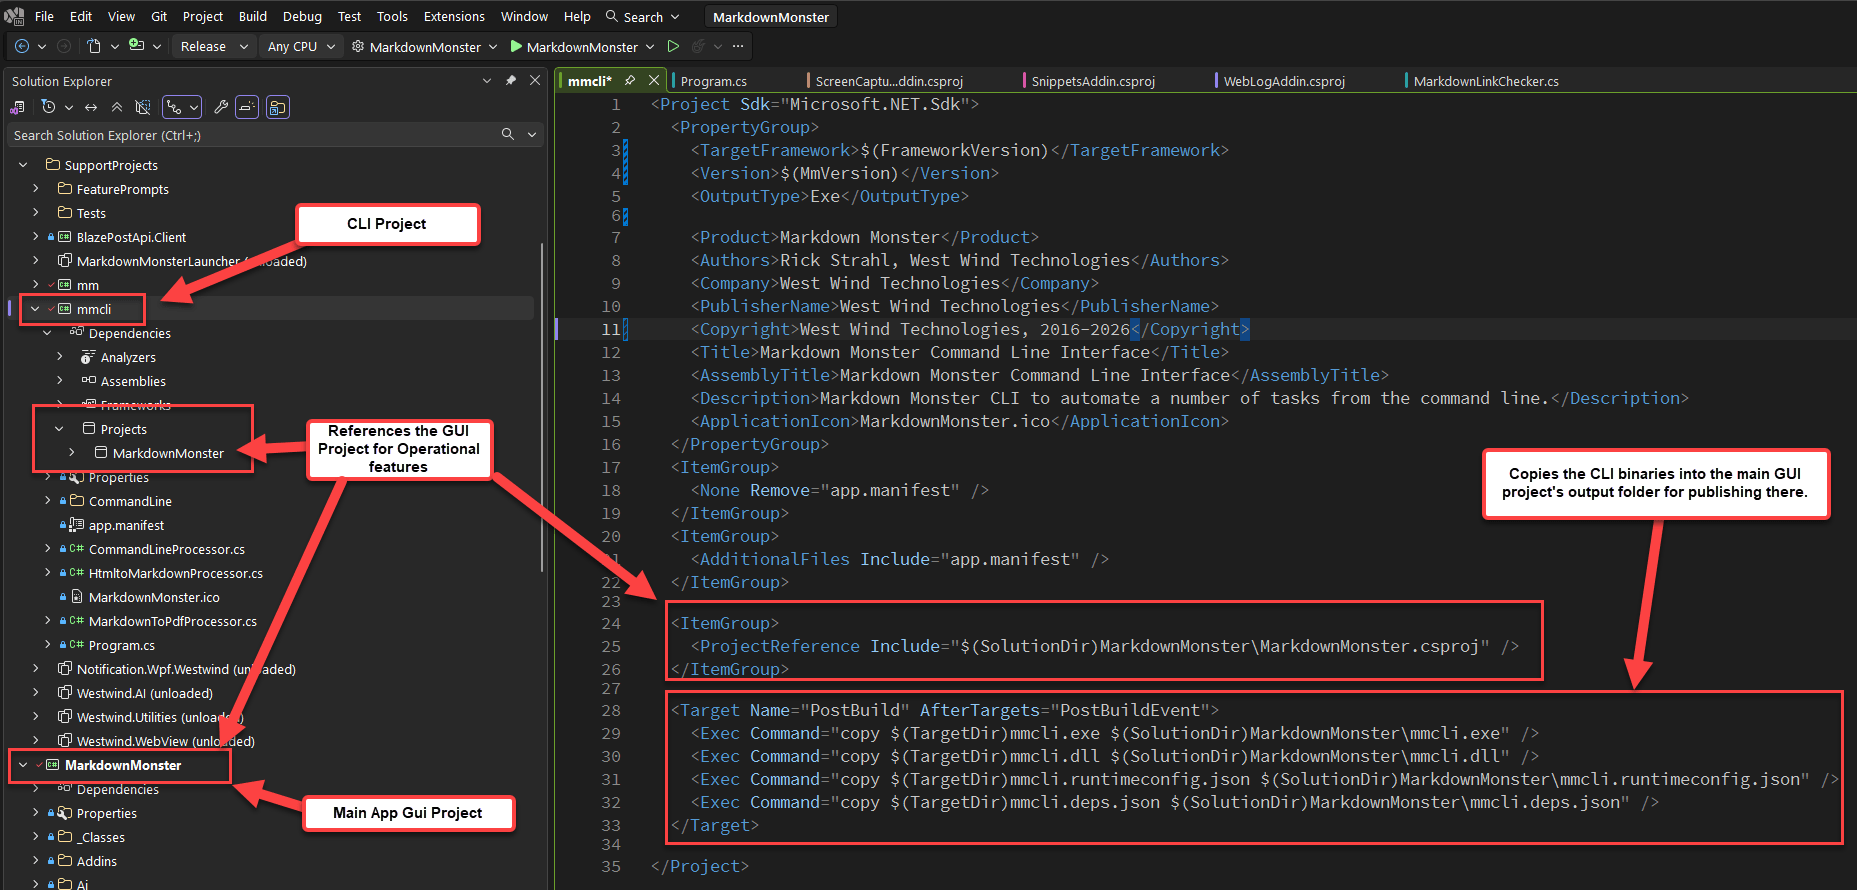Open the File menu
The height and width of the screenshot is (890, 1857).
[x=44, y=16]
